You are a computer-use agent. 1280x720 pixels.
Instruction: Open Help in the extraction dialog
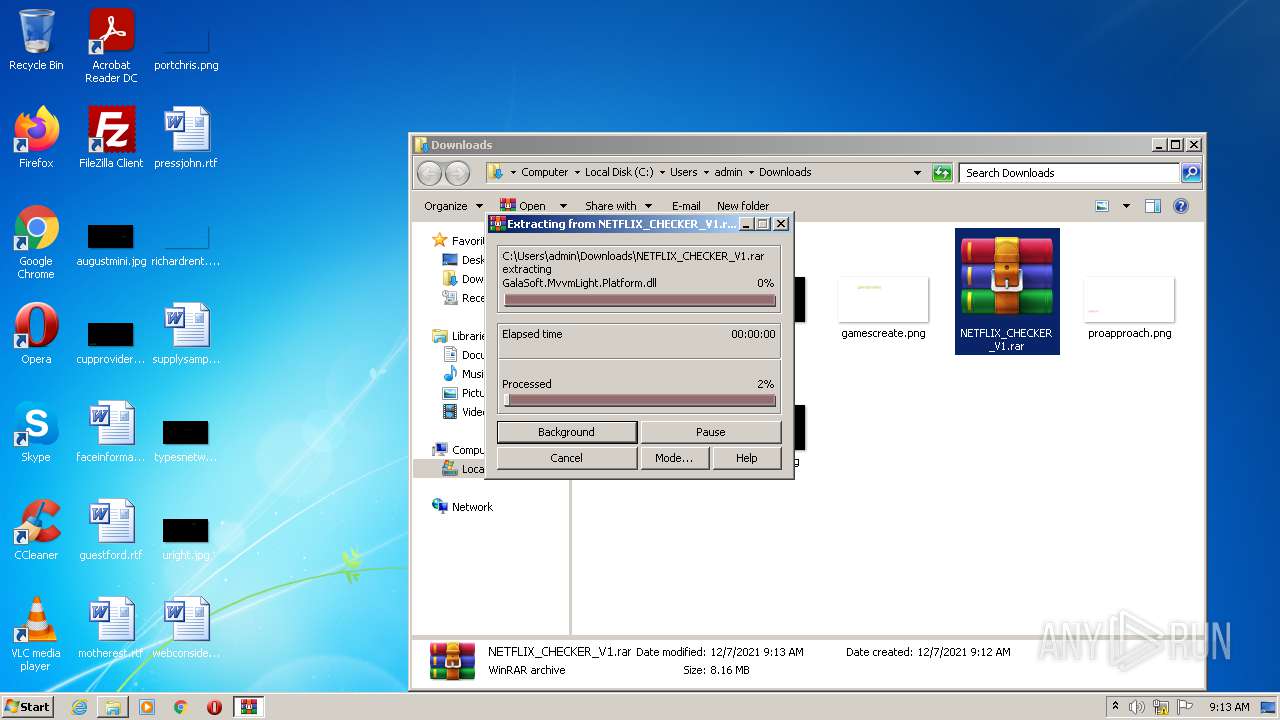point(747,458)
